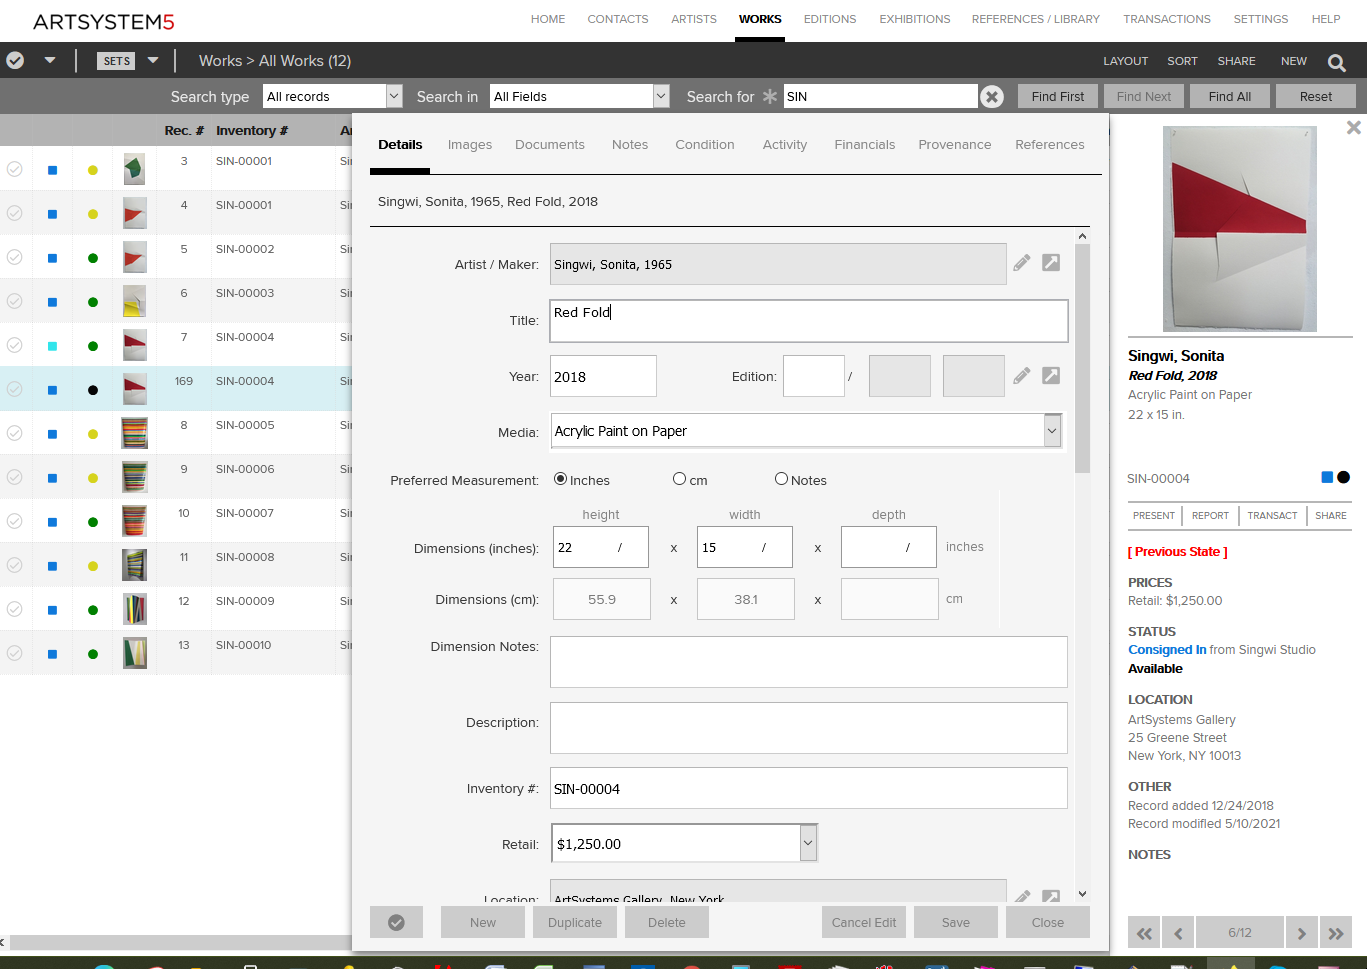Open the Search type dropdown
The image size is (1367, 969).
tap(394, 96)
